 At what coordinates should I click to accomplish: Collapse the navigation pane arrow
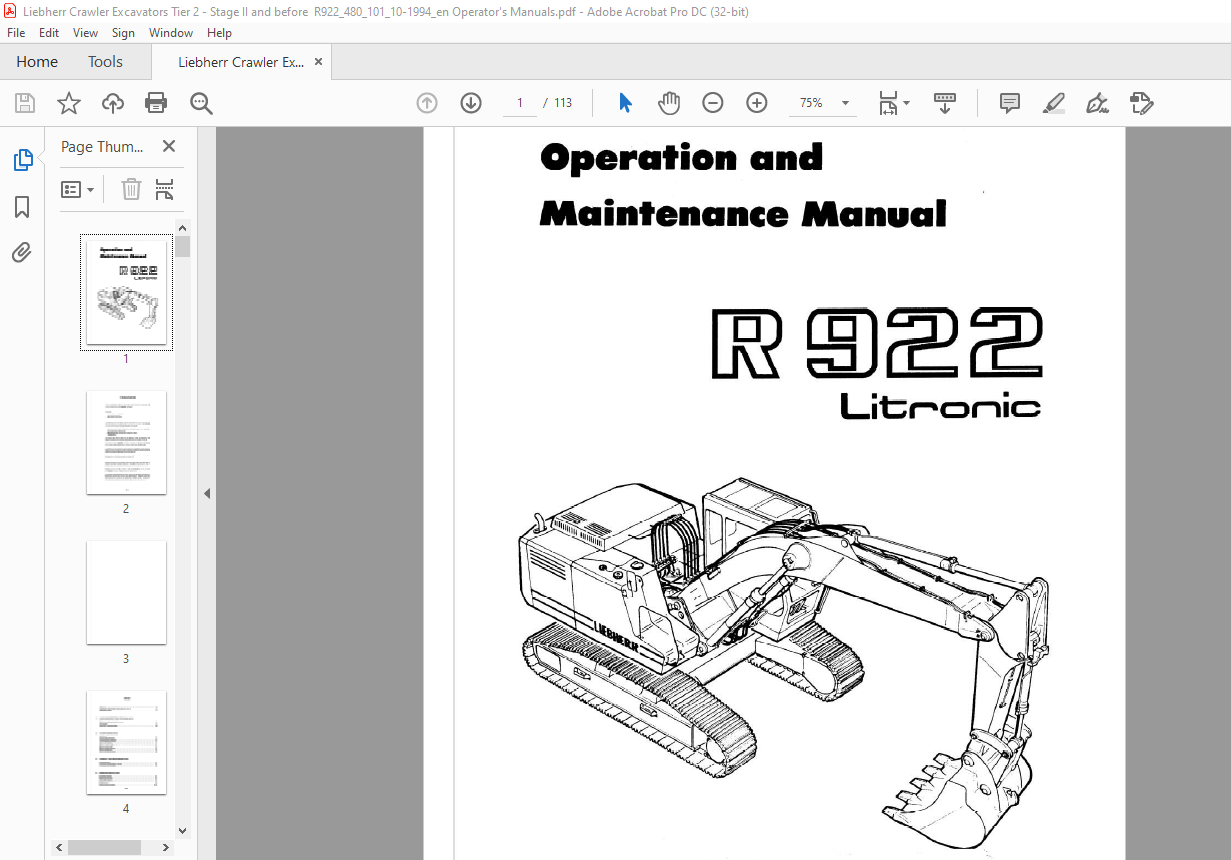pyautogui.click(x=207, y=493)
